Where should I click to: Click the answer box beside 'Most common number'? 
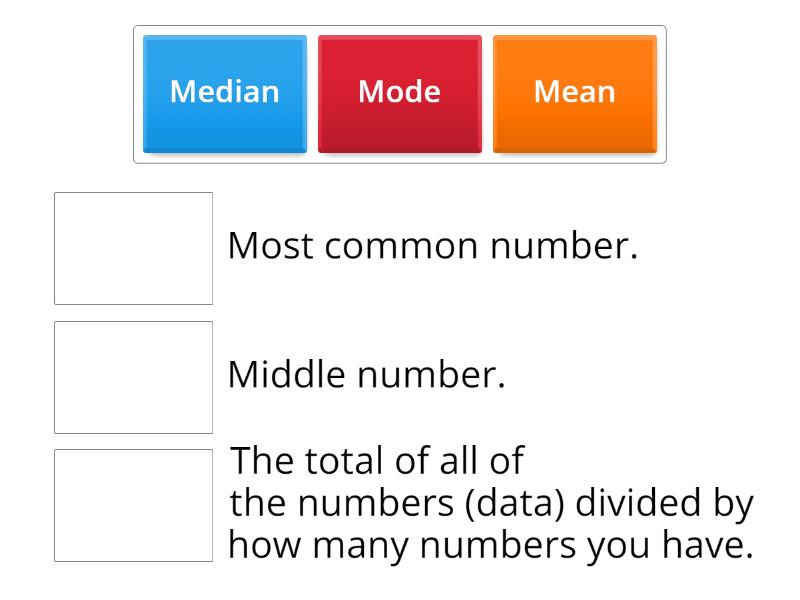click(x=134, y=245)
